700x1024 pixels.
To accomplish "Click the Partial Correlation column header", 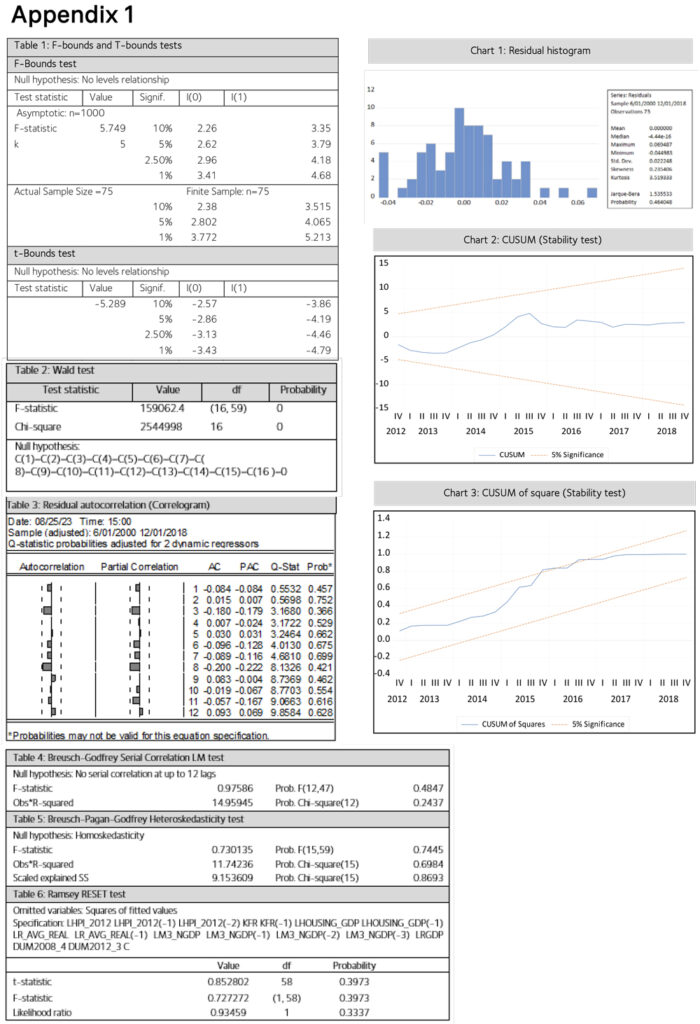I will tap(138, 565).
